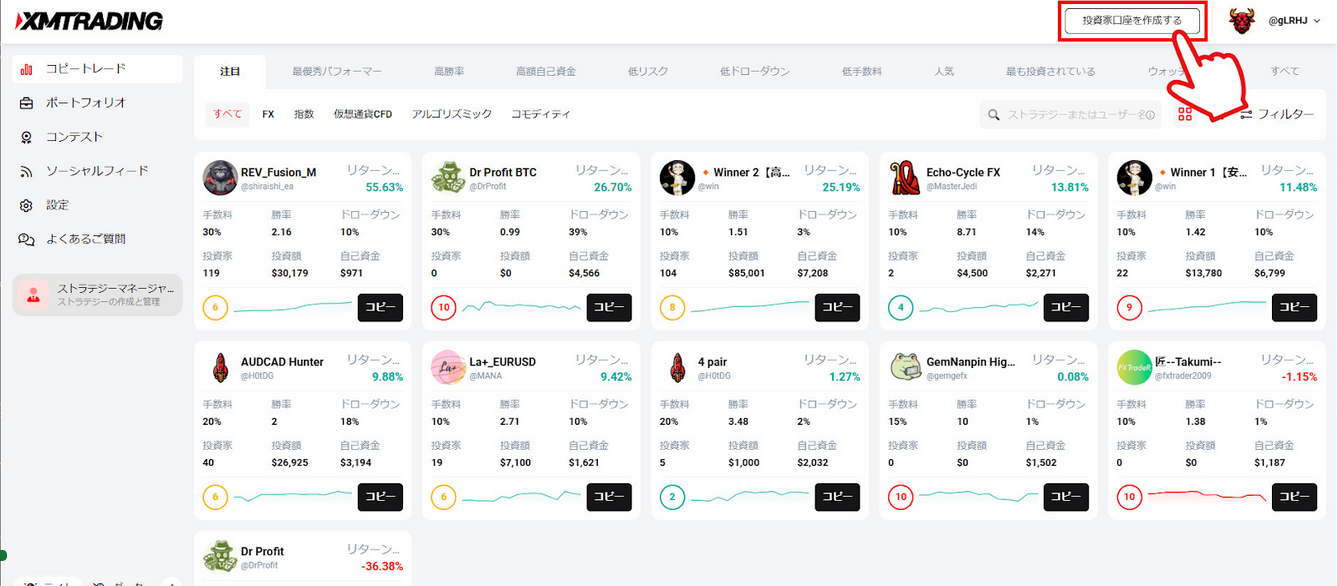Click the XMTRADING logo
This screenshot has width=1337, height=586.
(90, 21)
